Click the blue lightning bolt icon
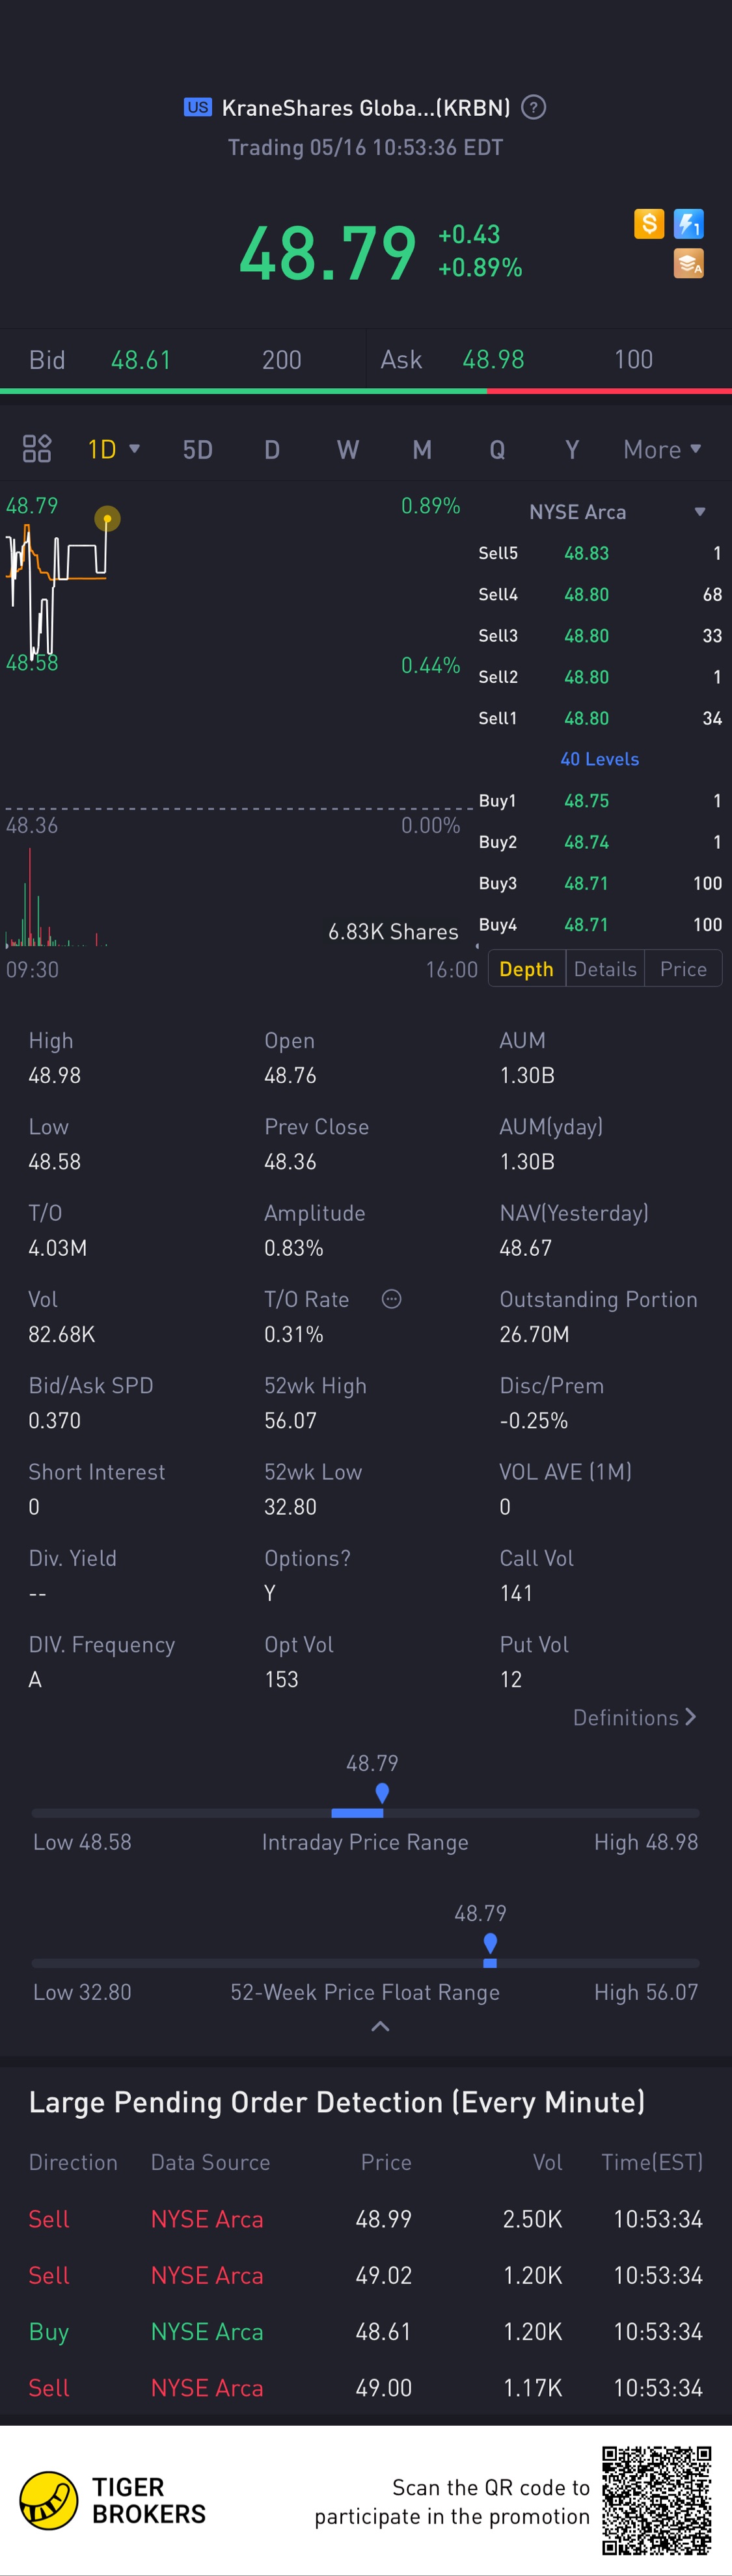This screenshot has width=732, height=2576. tap(689, 224)
